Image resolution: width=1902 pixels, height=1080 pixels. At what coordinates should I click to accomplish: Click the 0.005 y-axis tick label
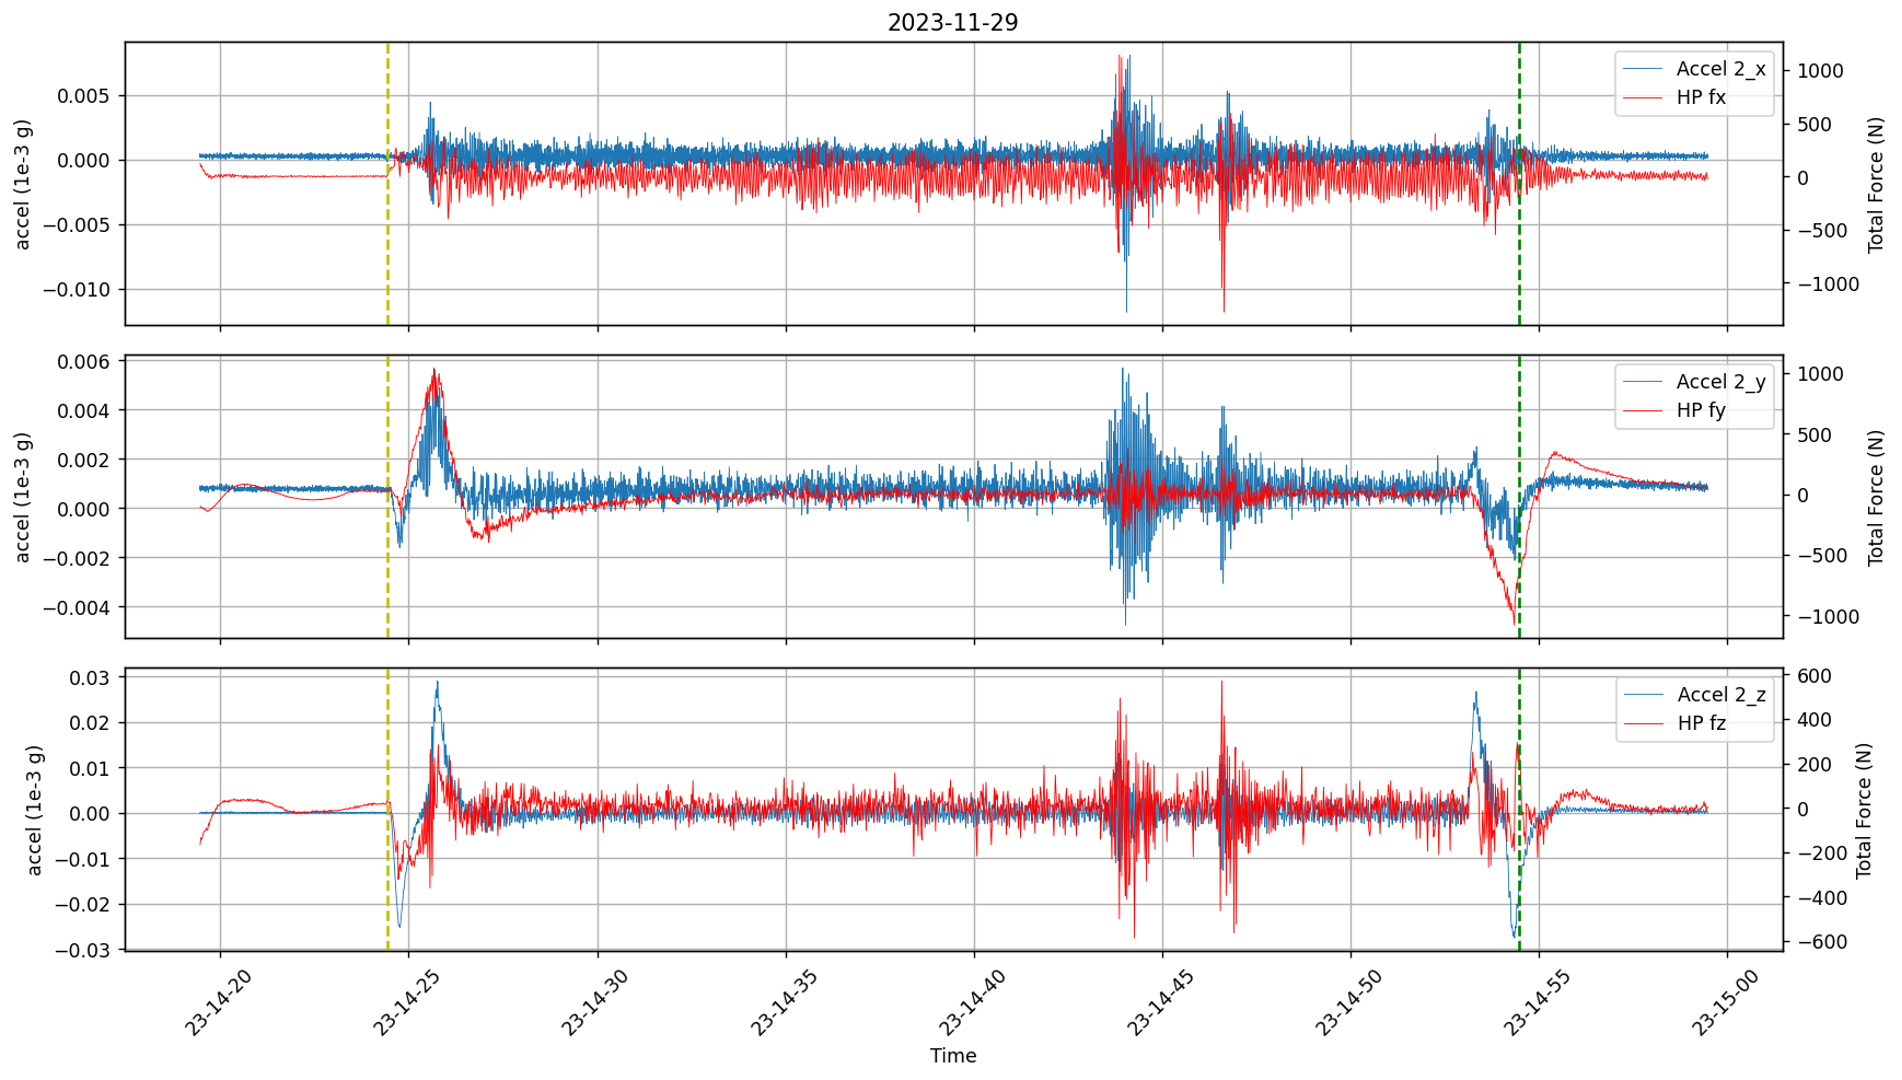[x=83, y=96]
